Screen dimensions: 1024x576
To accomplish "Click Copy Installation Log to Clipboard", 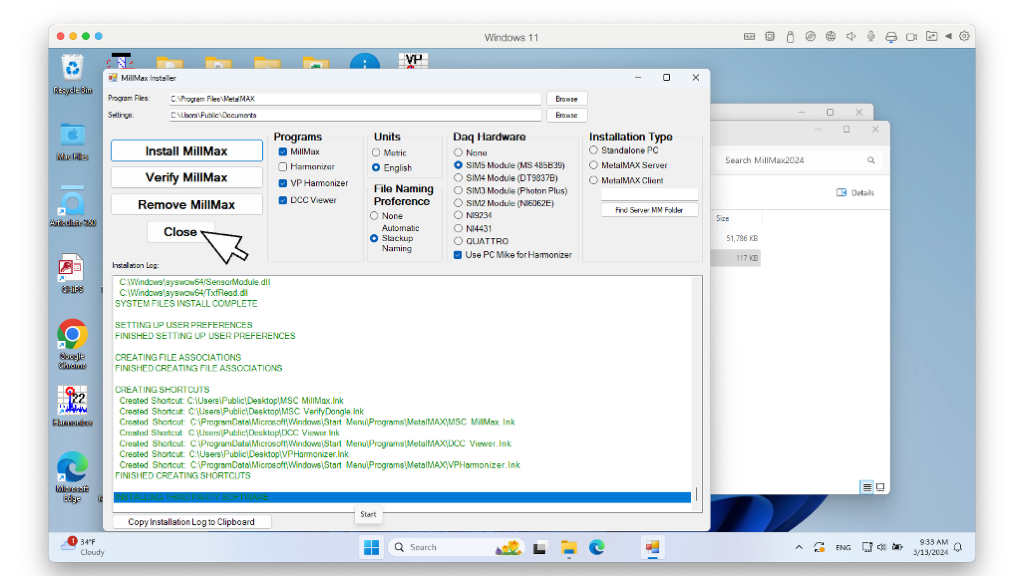I will pos(191,522).
